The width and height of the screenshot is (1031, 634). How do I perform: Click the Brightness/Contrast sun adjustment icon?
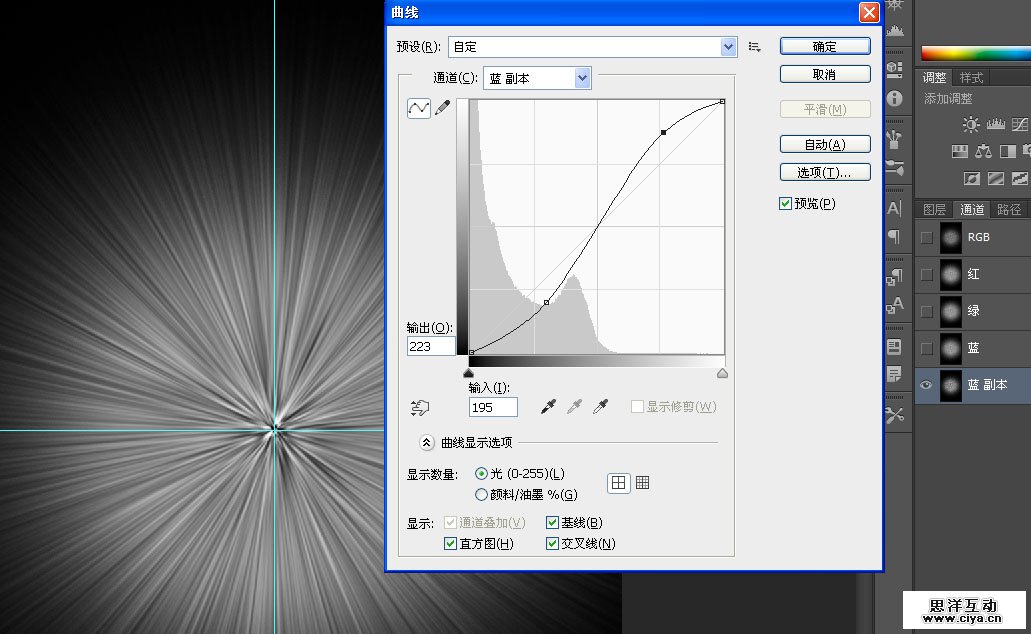point(970,125)
